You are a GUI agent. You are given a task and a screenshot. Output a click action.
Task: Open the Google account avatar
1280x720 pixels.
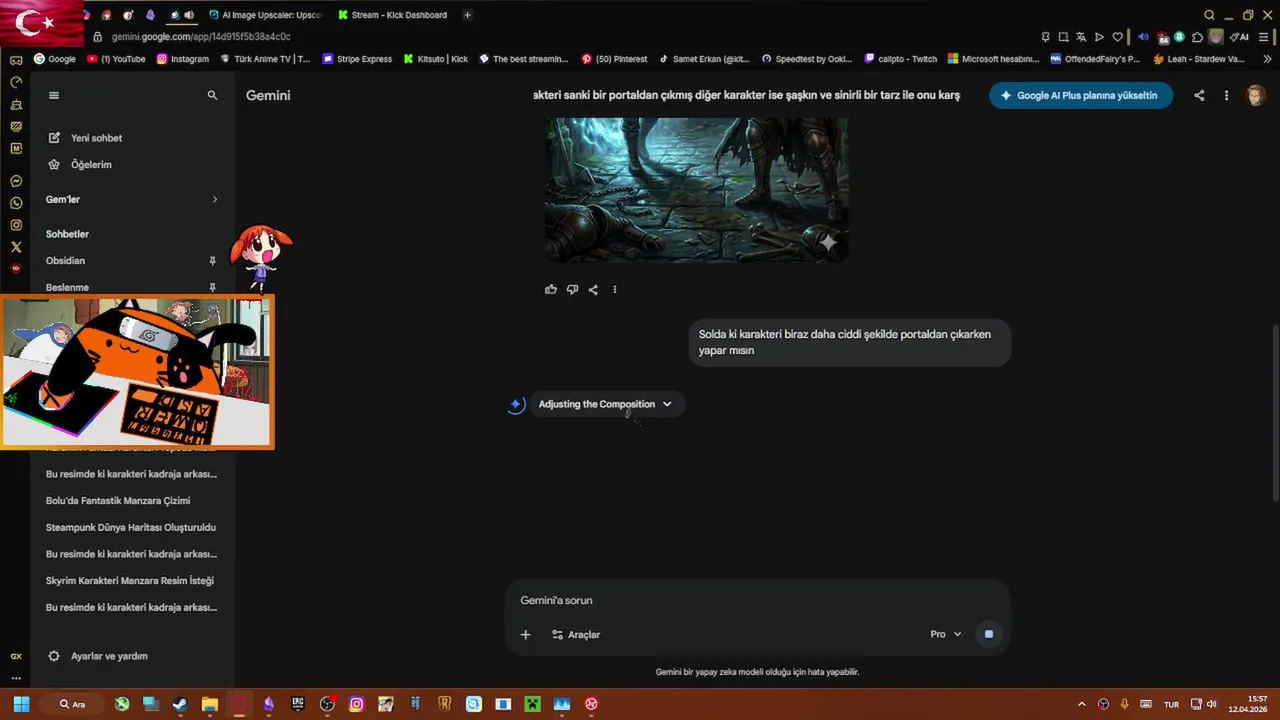[x=1256, y=95]
